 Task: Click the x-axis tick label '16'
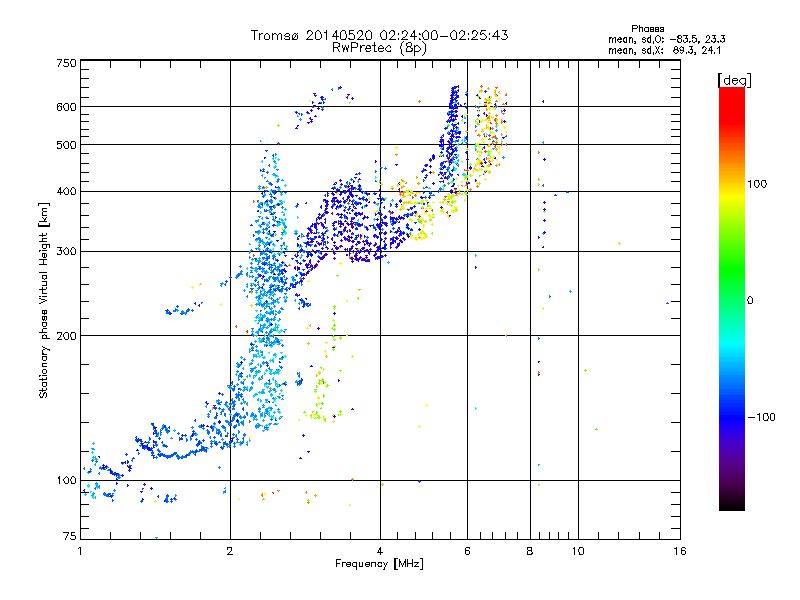click(680, 551)
